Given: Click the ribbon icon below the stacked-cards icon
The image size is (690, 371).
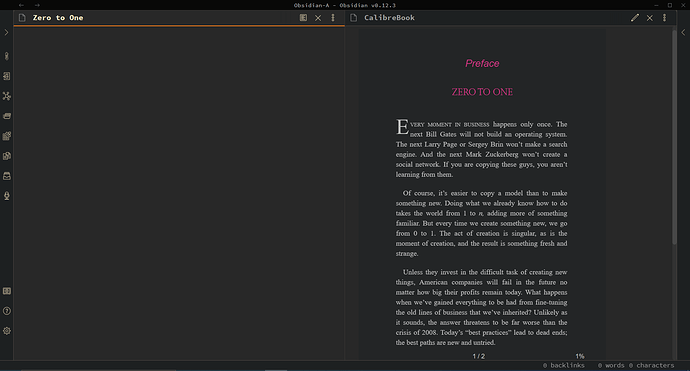Looking at the screenshot, I should coord(7,136).
